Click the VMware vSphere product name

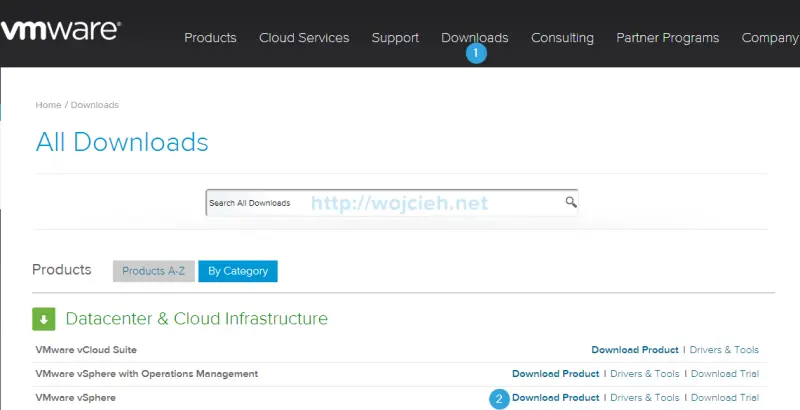pos(76,398)
